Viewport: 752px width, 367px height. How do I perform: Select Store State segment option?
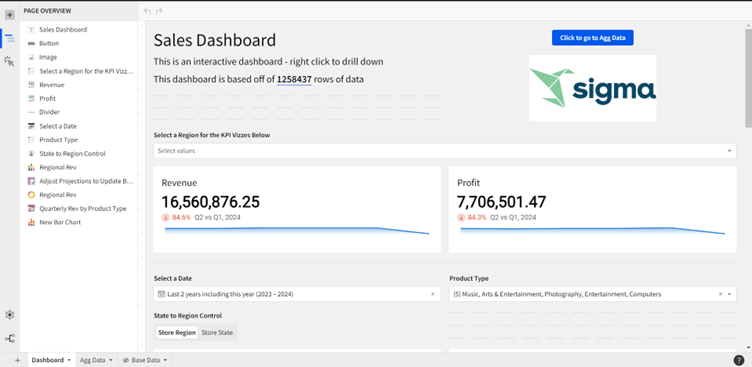click(x=217, y=332)
